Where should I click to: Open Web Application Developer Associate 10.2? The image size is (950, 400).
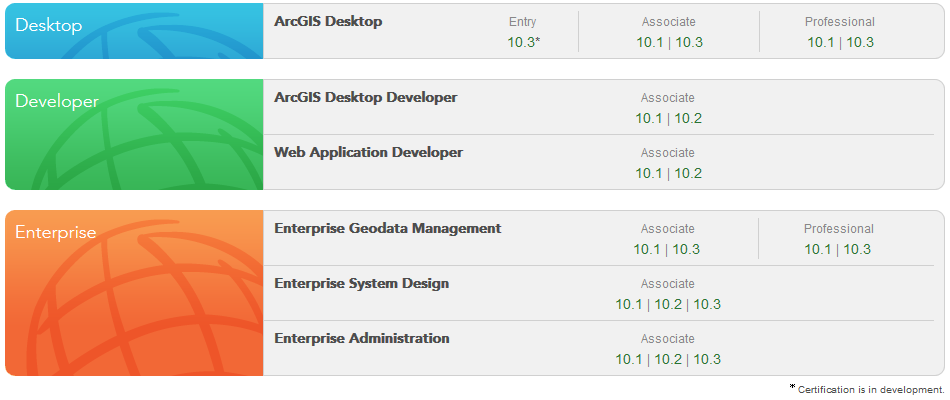tap(688, 173)
